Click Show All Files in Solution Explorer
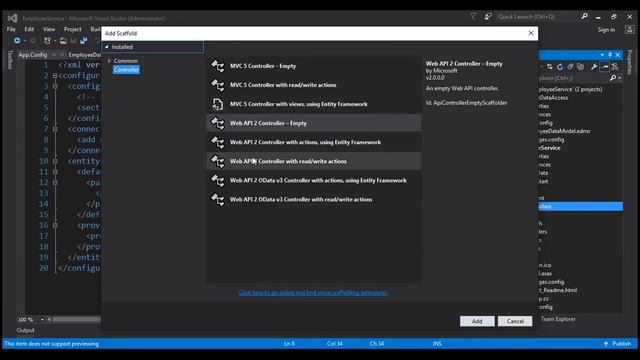The height and width of the screenshot is (360, 640). 580,67
